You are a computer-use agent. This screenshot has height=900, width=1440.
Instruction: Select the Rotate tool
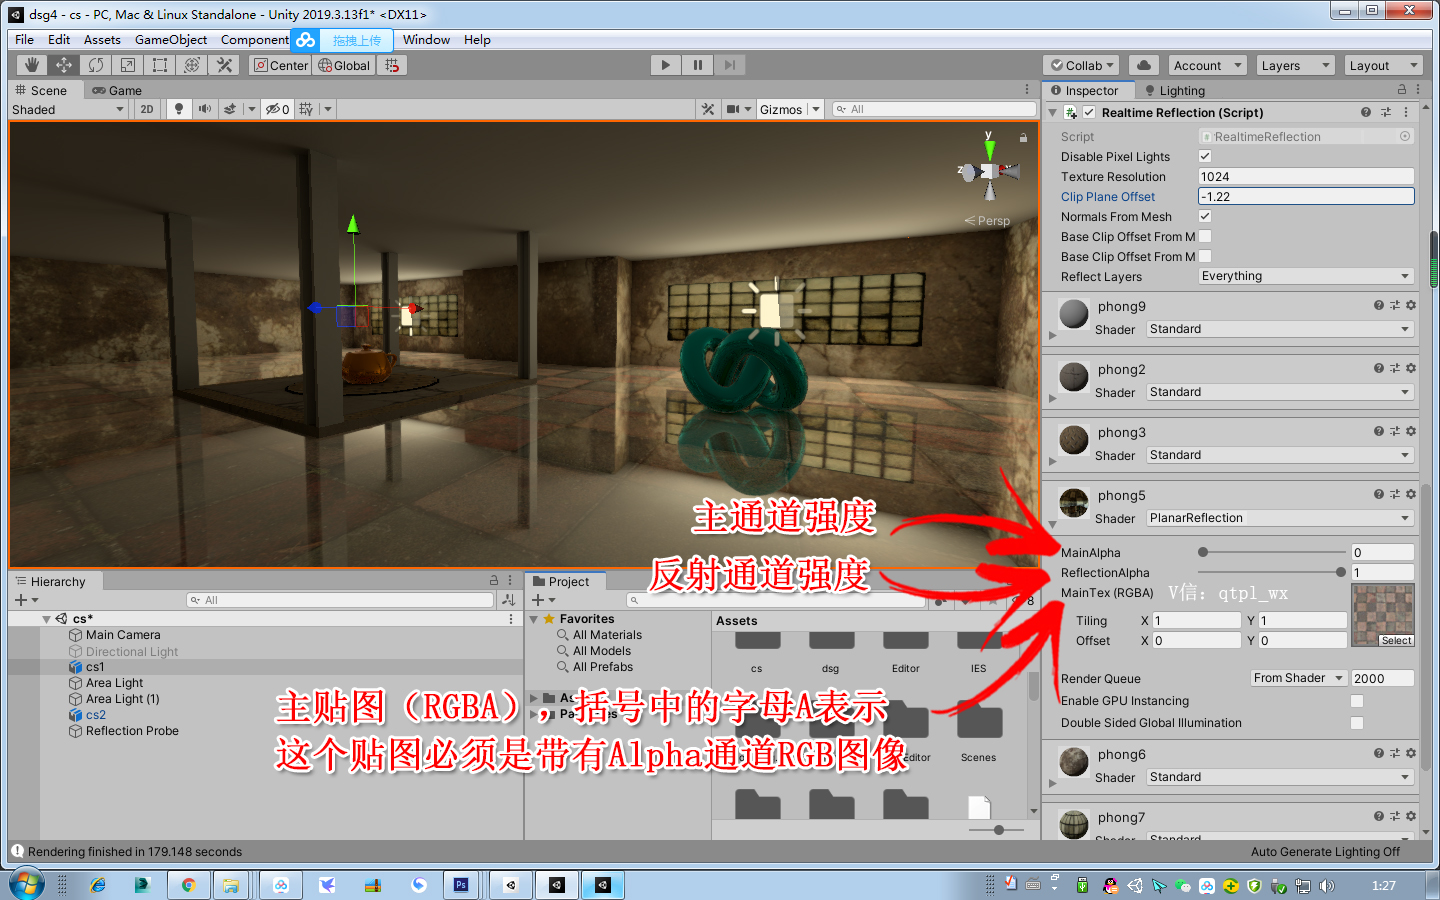(95, 64)
